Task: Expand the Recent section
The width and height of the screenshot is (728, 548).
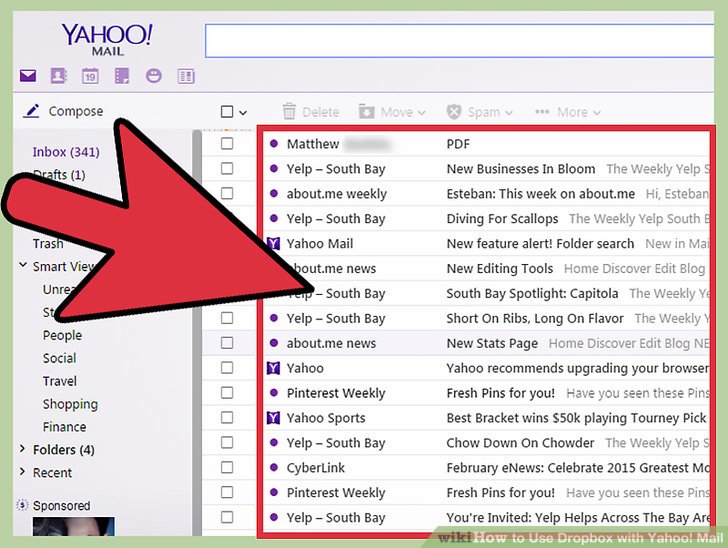Action: tap(22, 472)
